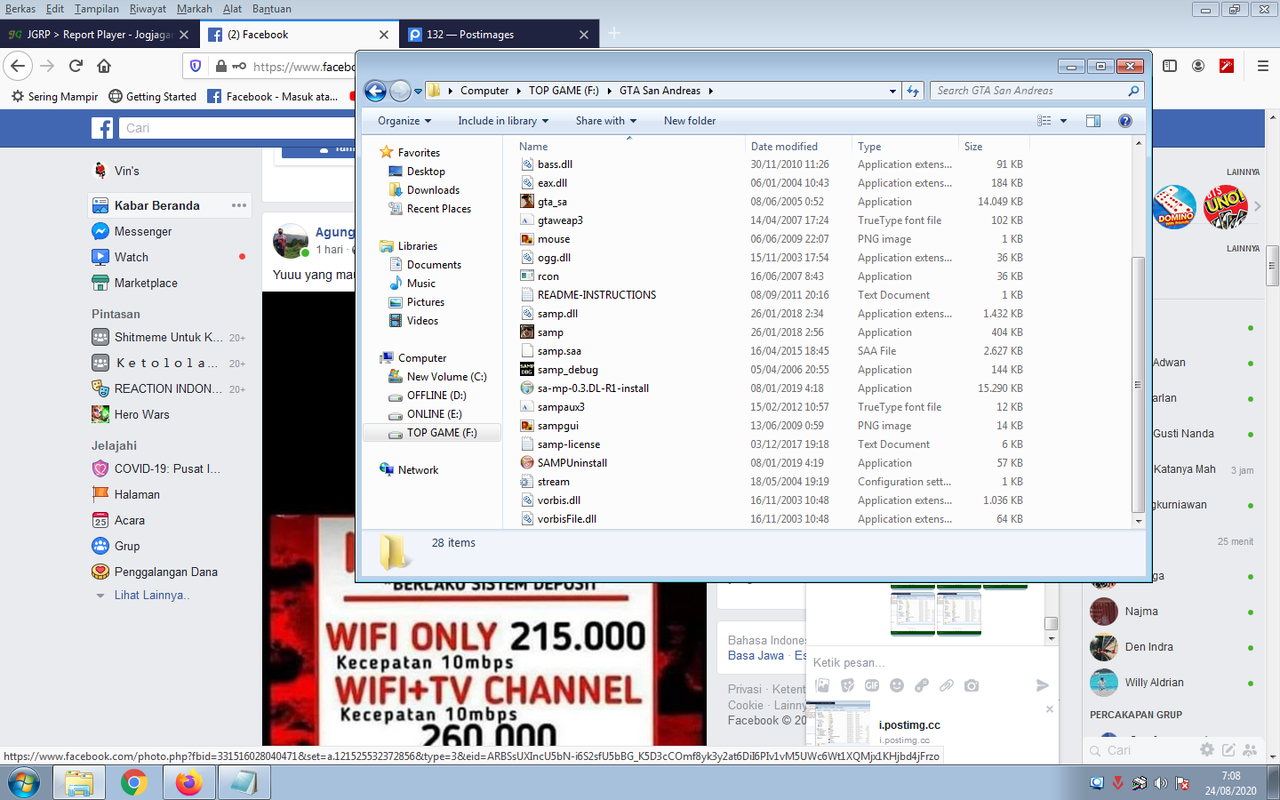Open Google Chrome from the taskbar
Image resolution: width=1280 pixels, height=800 pixels.
134,782
